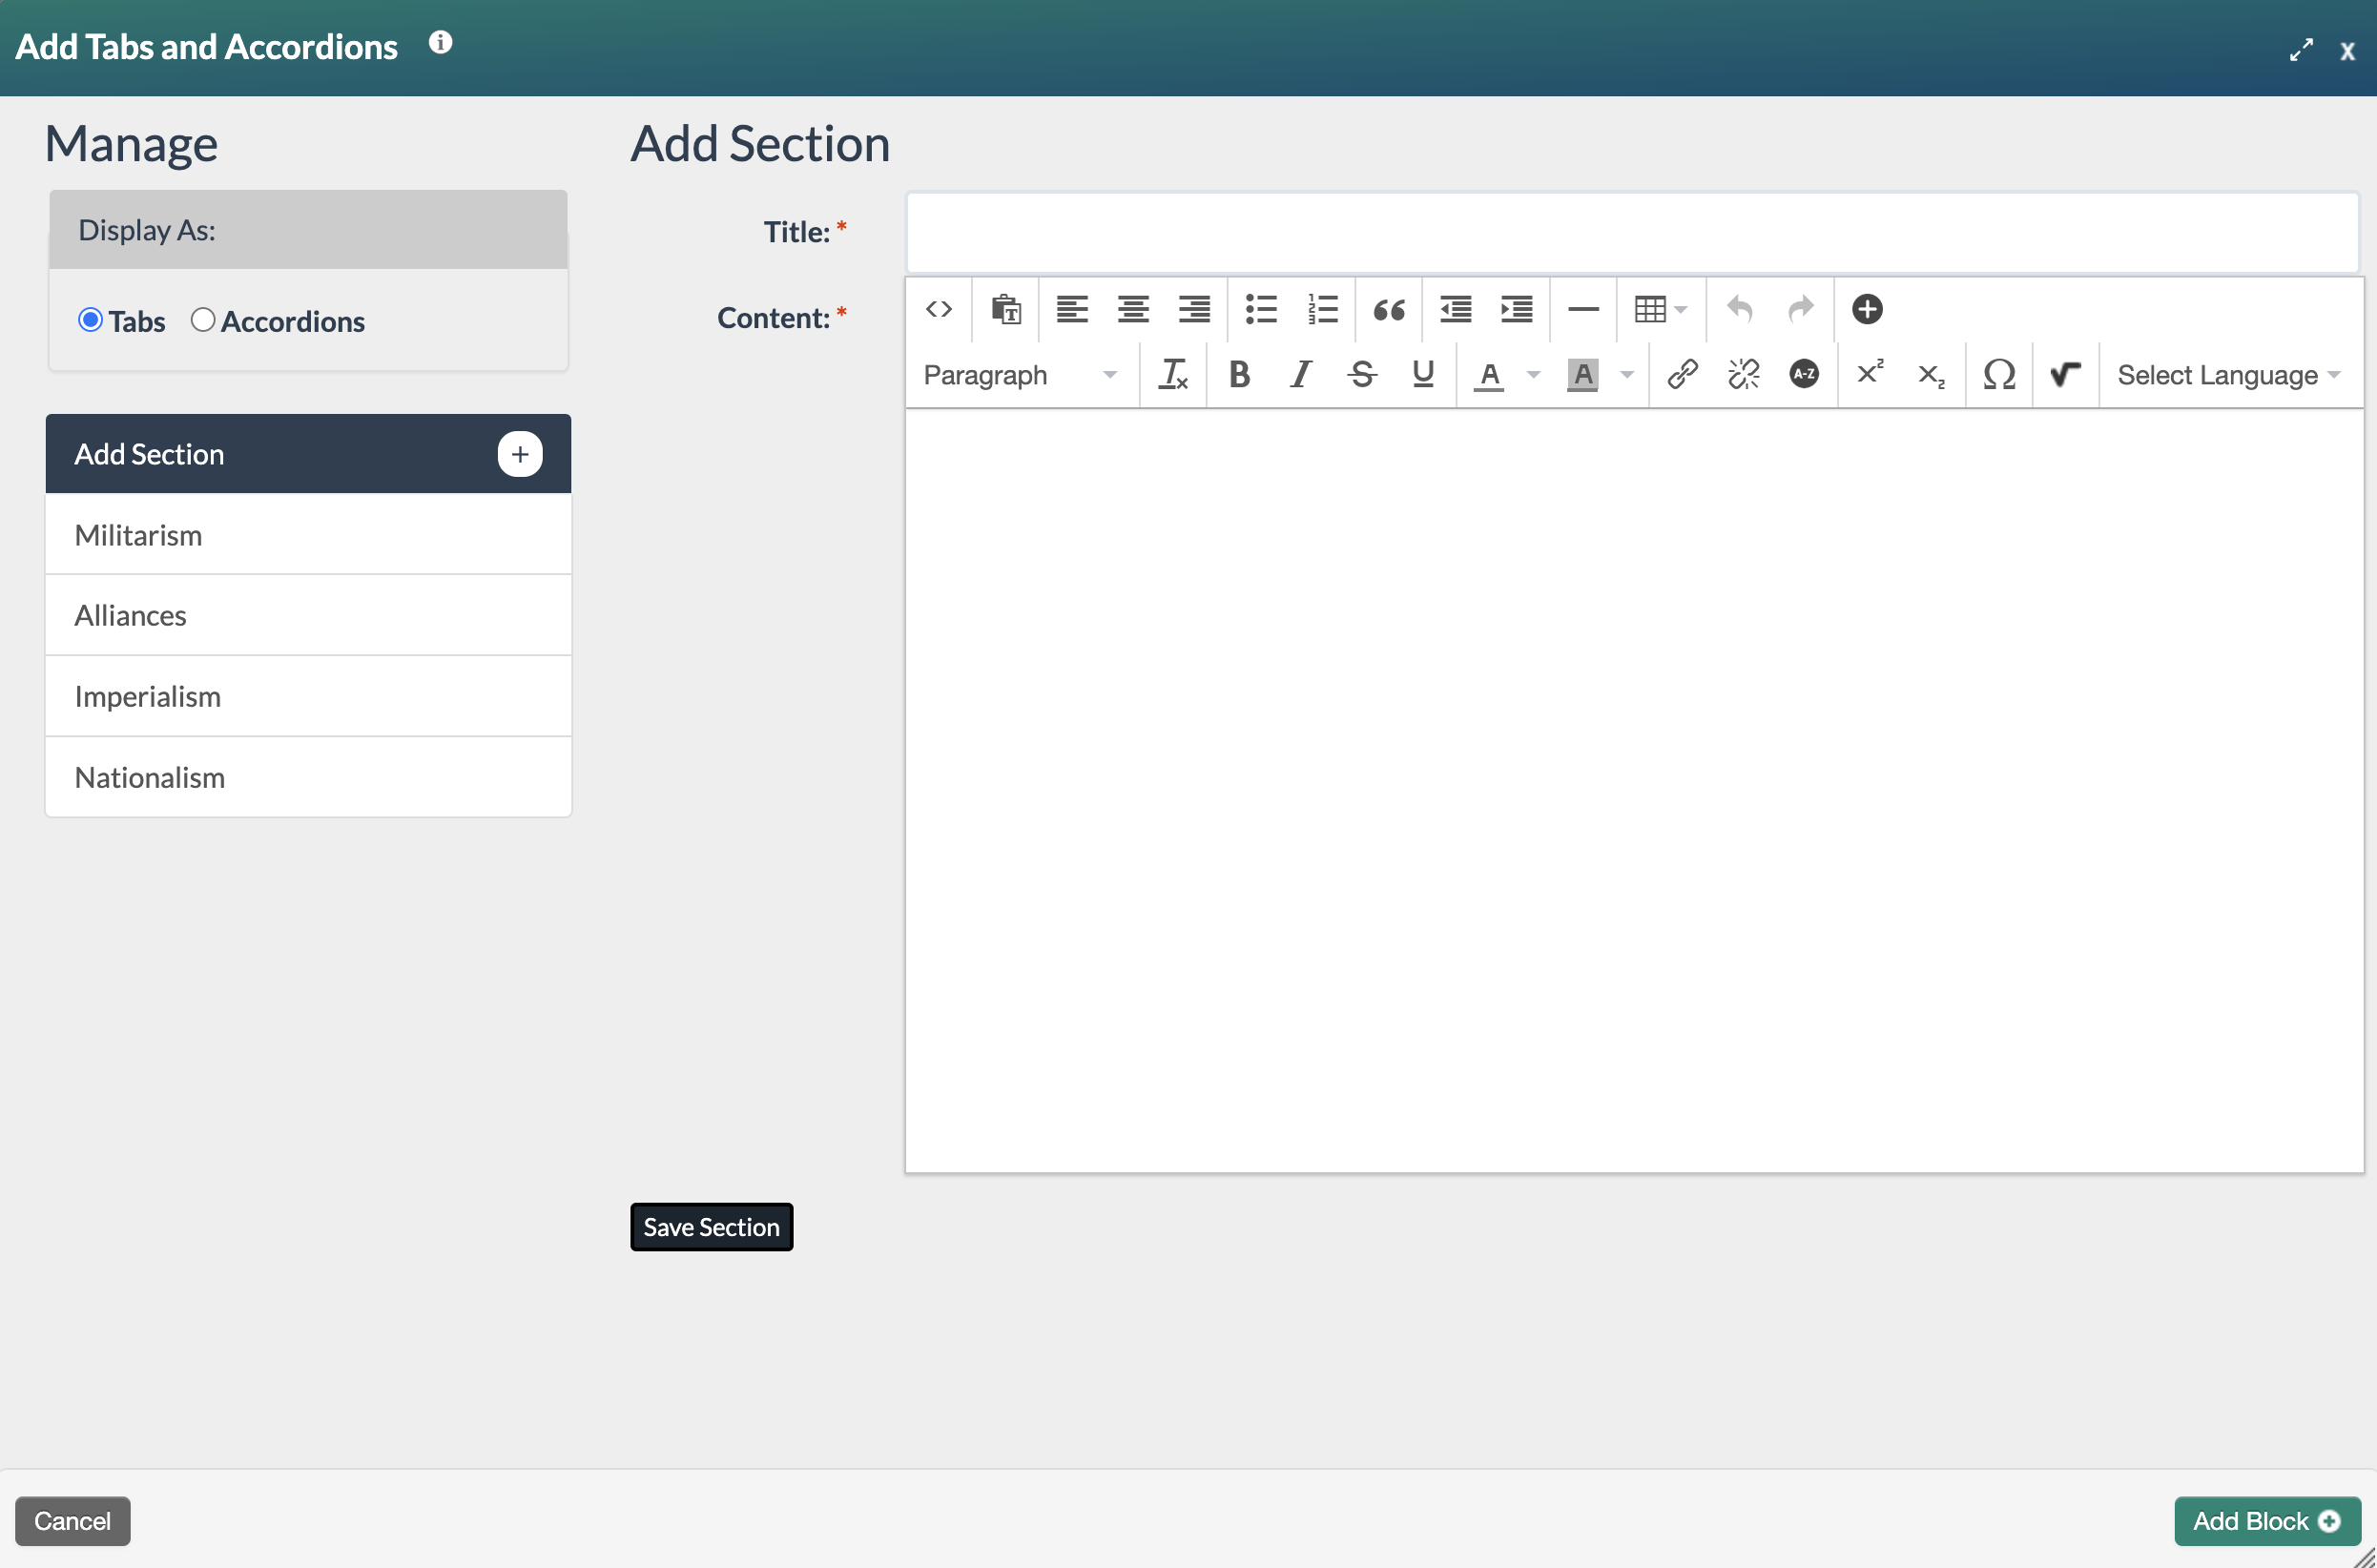Insert a special character with Omega icon

point(1998,374)
